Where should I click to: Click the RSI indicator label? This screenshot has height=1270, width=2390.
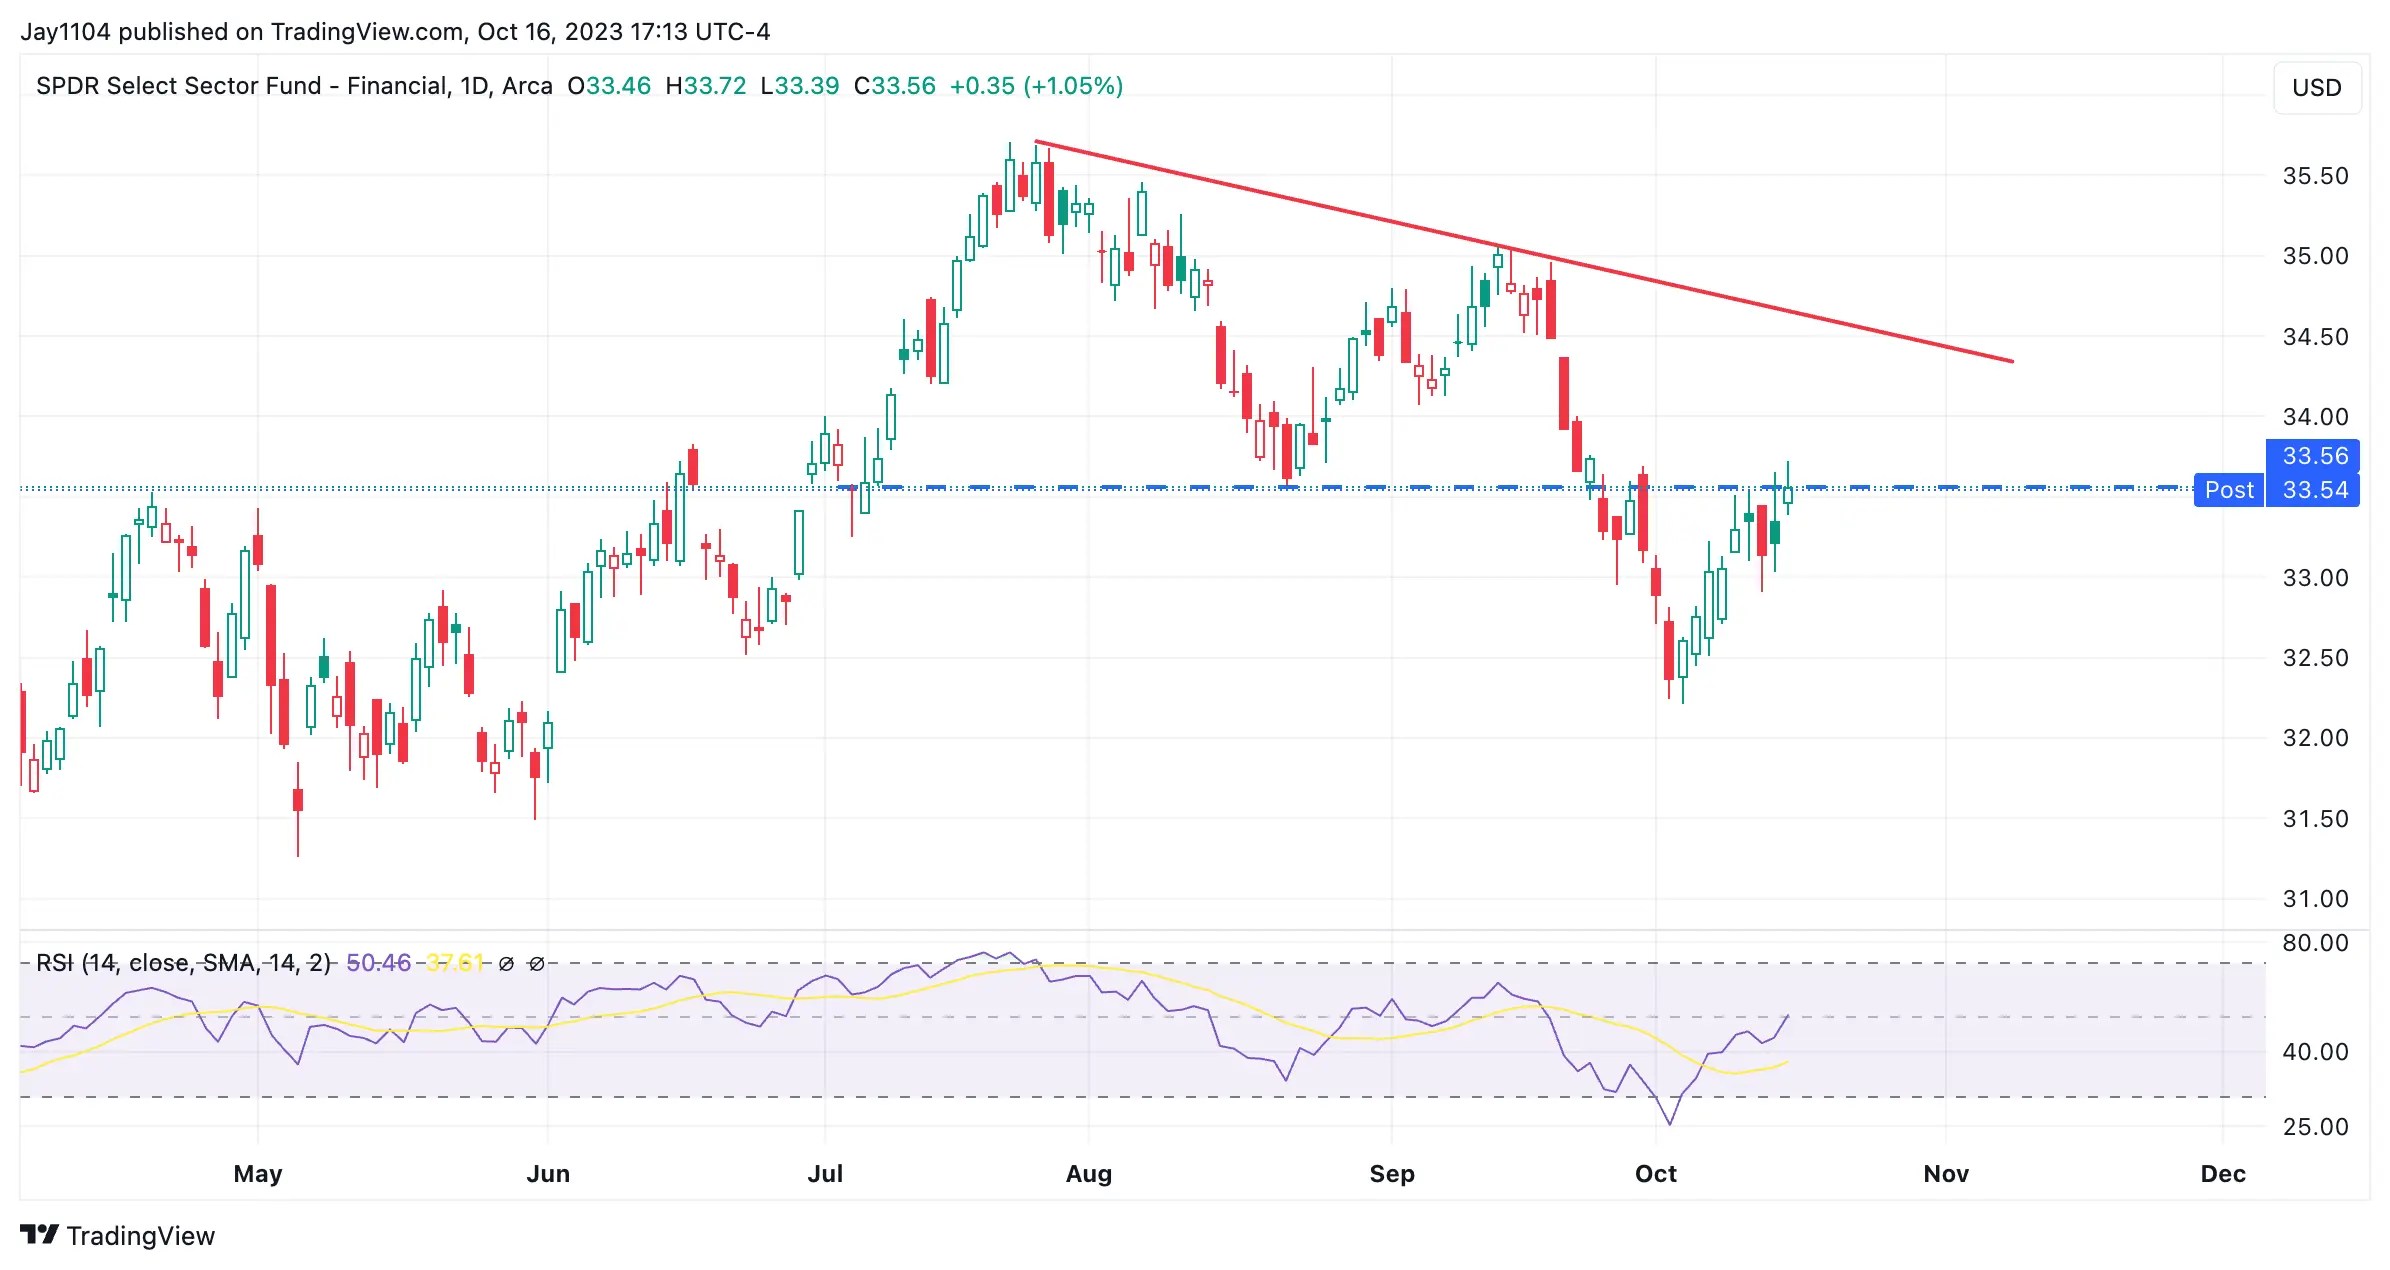[183, 963]
